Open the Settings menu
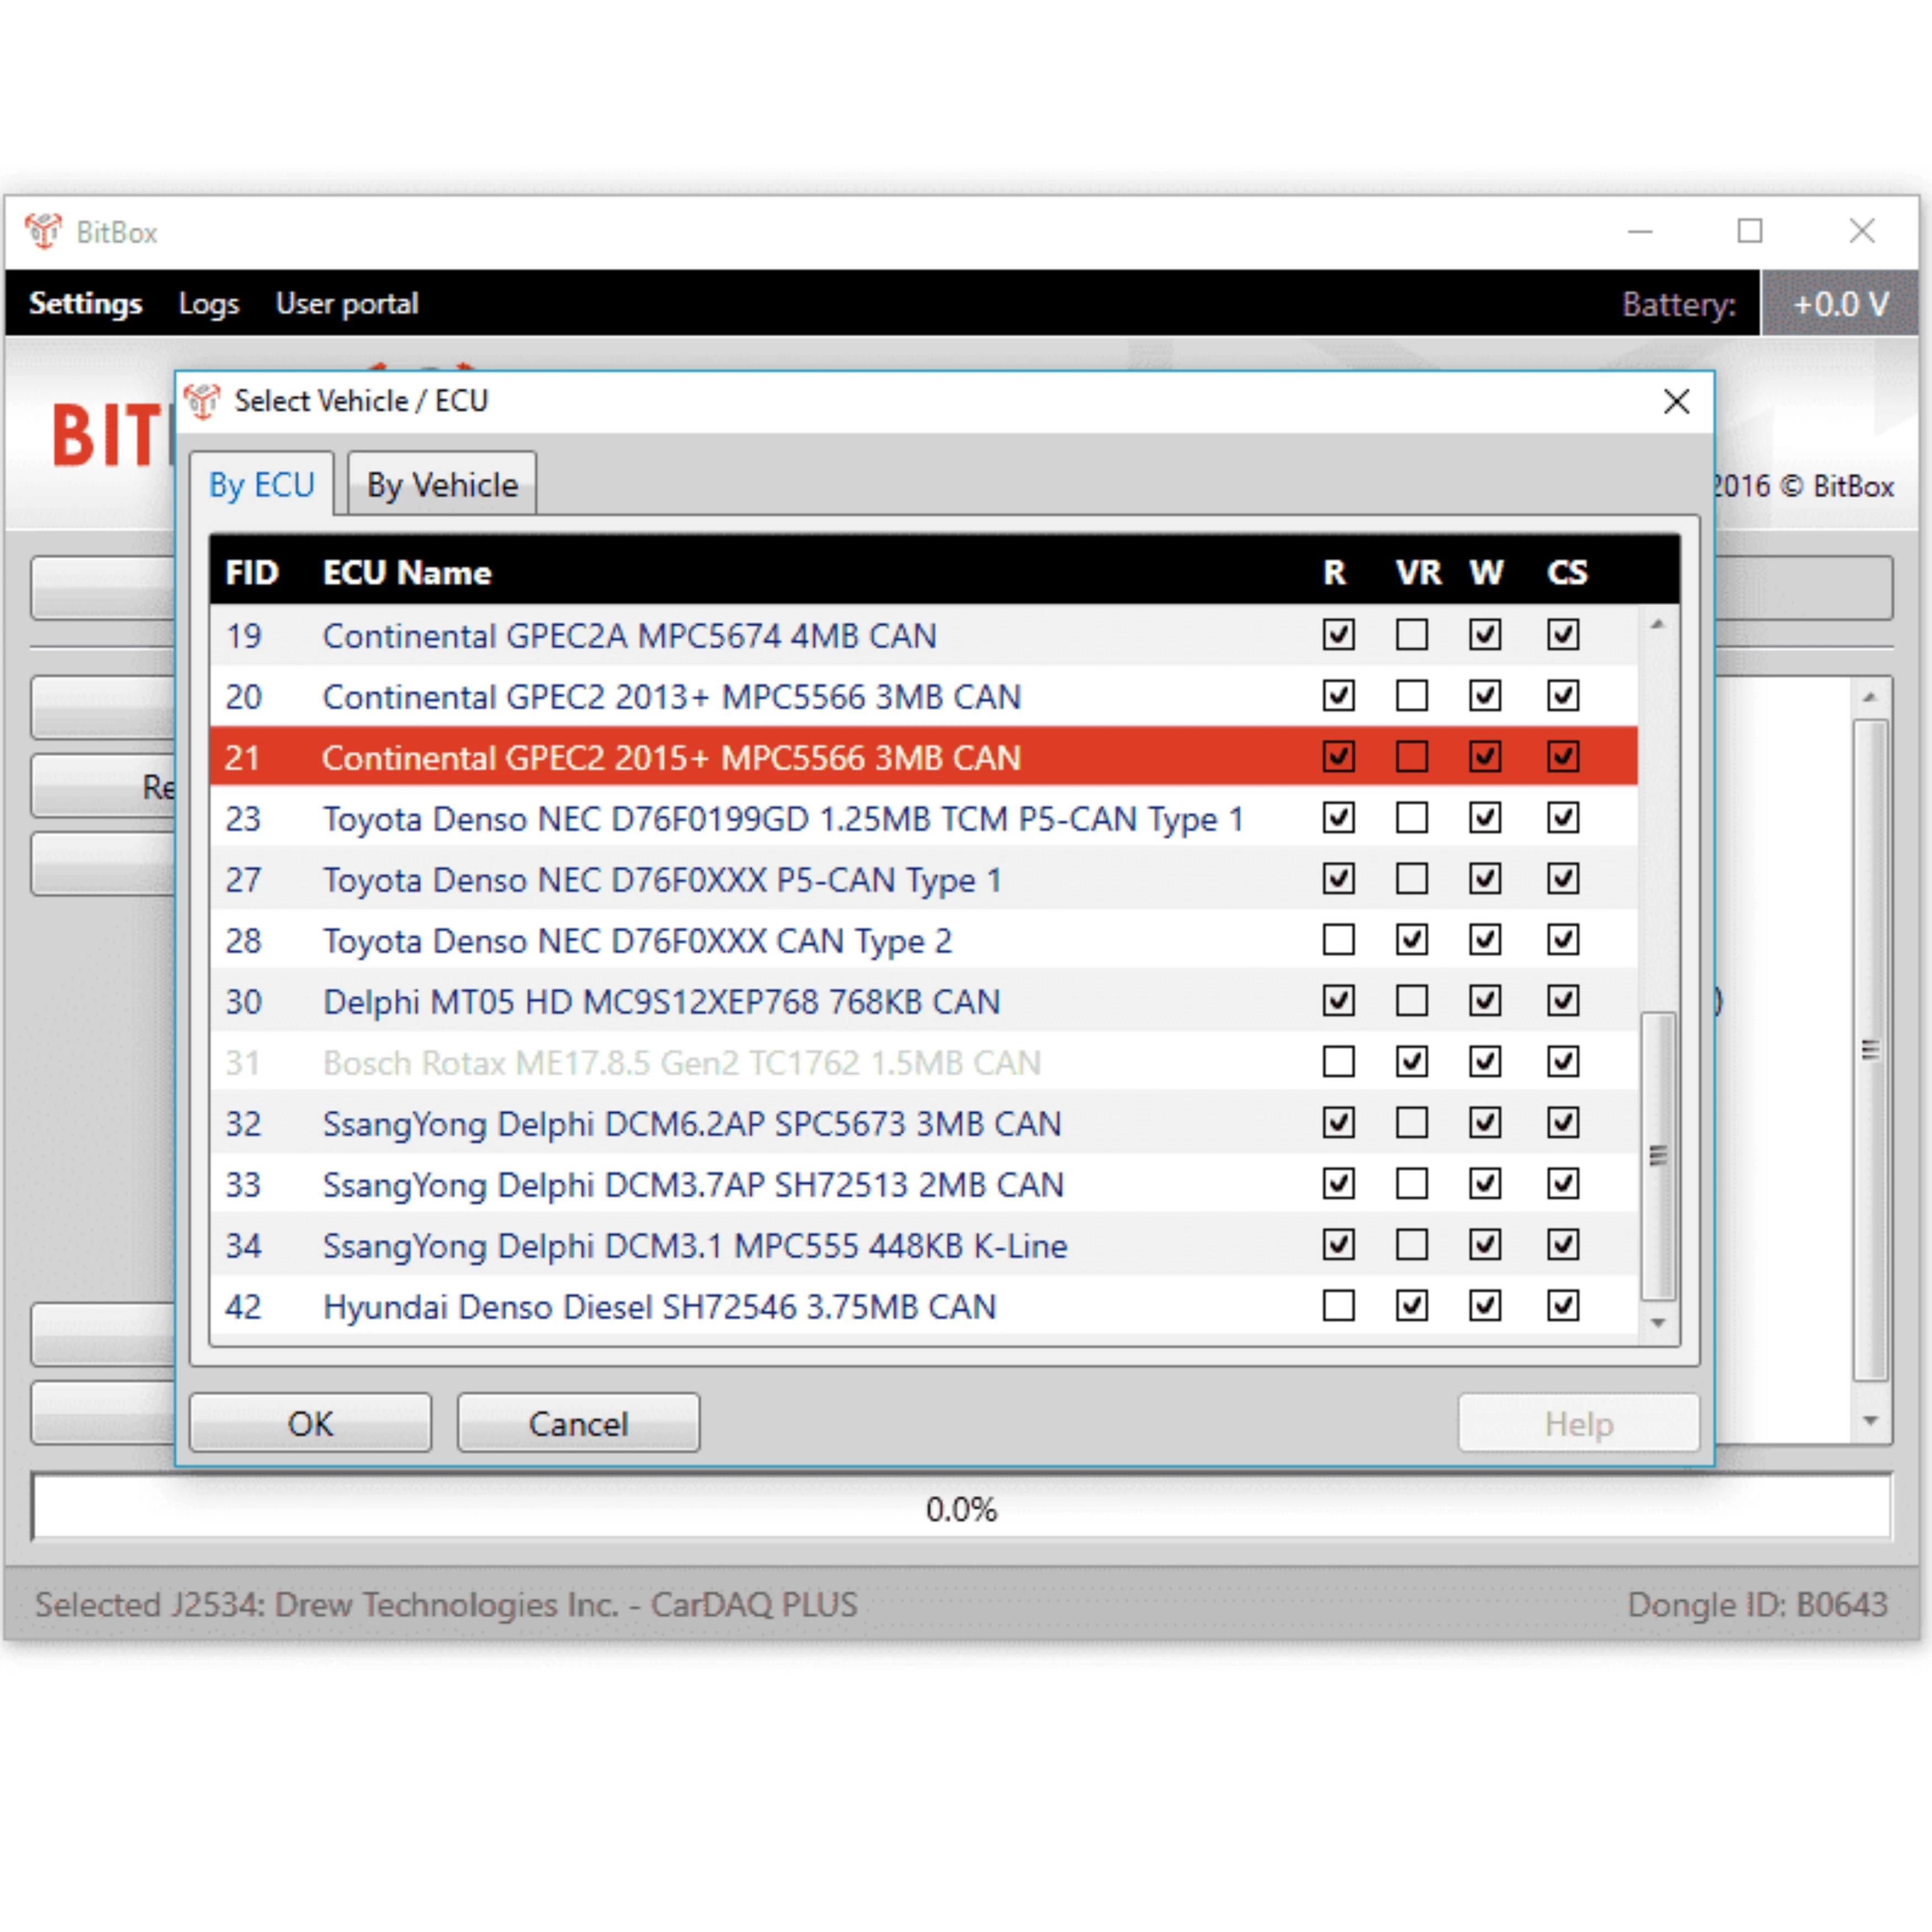 click(x=86, y=303)
